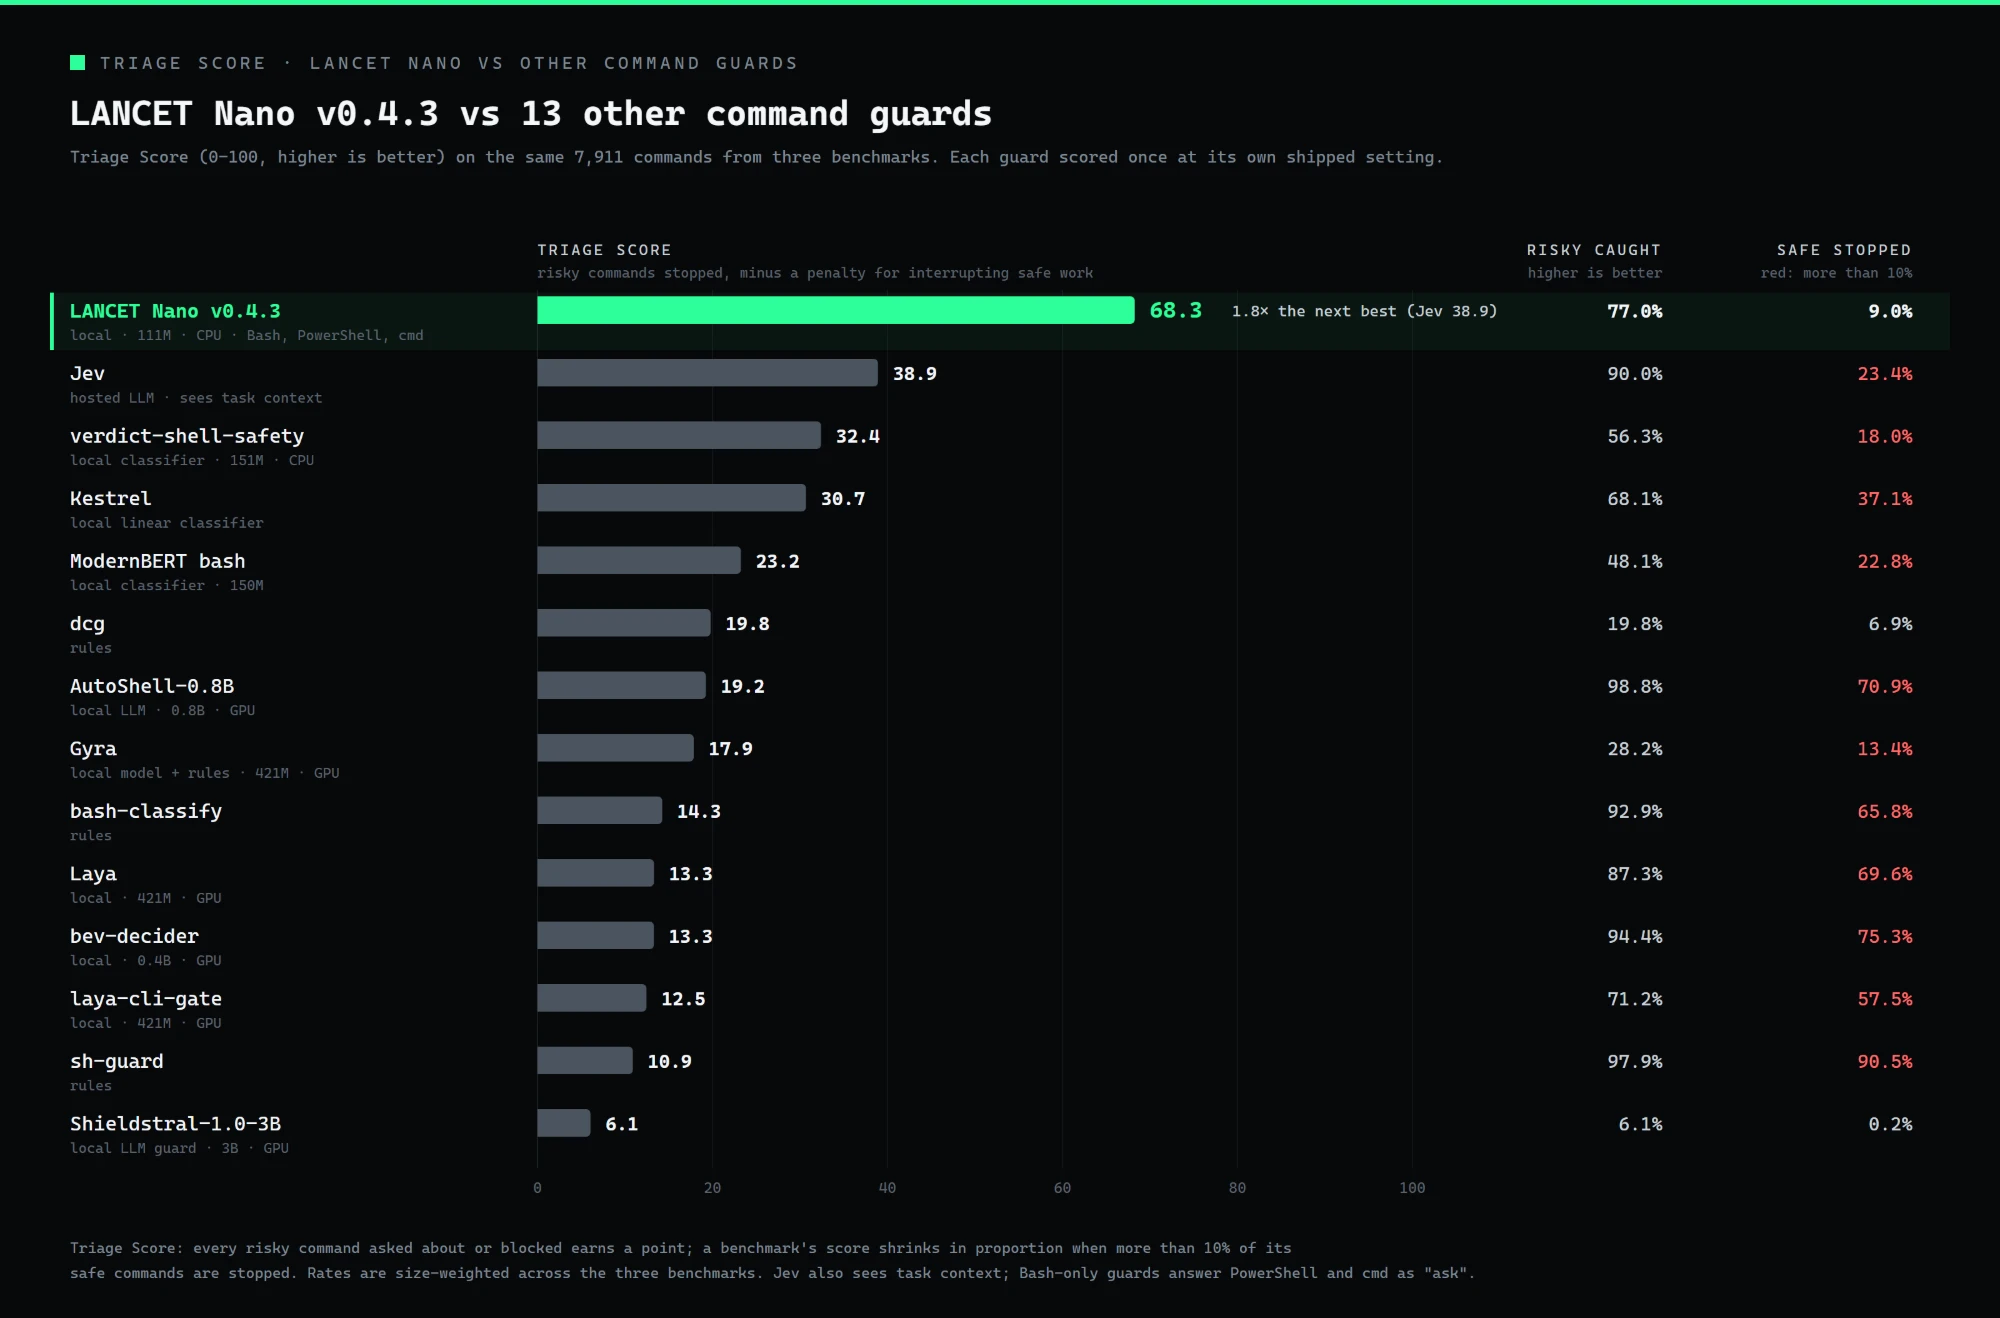Image resolution: width=2000 pixels, height=1318 pixels.
Task: Click the axis tick label '100'
Action: point(1412,1188)
